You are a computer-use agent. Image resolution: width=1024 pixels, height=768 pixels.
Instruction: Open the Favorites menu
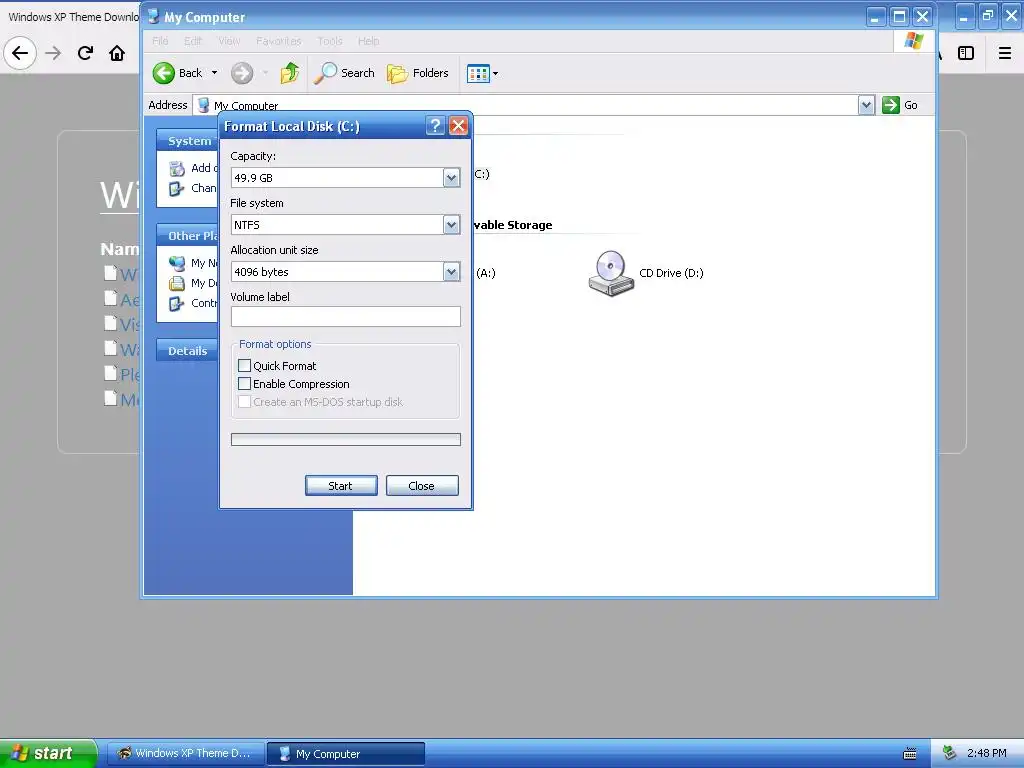[x=279, y=41]
